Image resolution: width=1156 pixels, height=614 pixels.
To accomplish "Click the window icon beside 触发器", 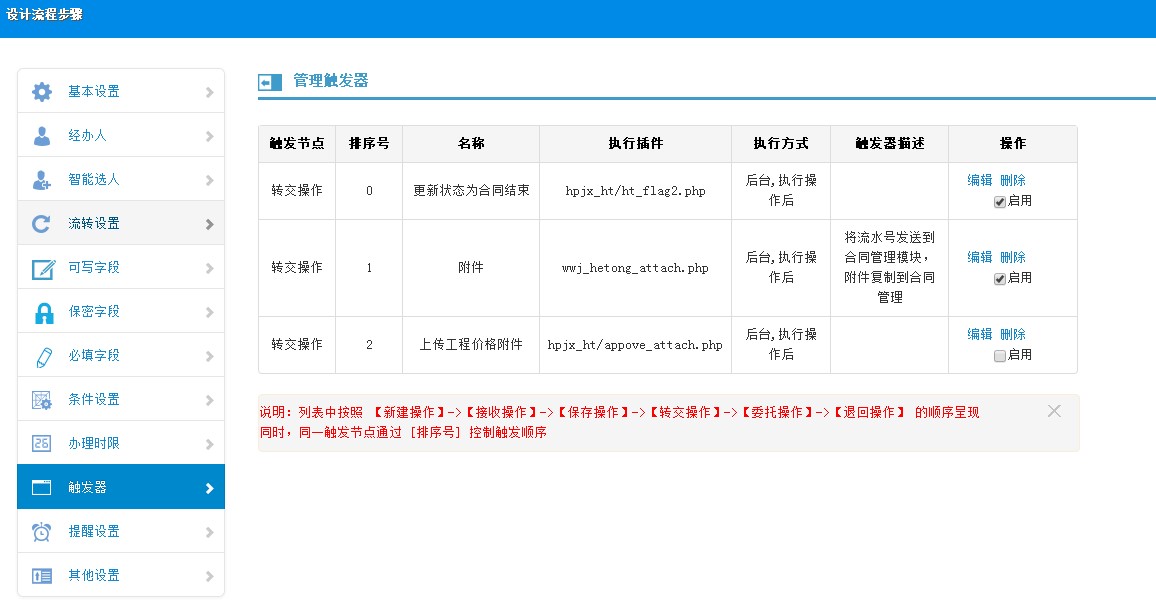I will point(41,487).
